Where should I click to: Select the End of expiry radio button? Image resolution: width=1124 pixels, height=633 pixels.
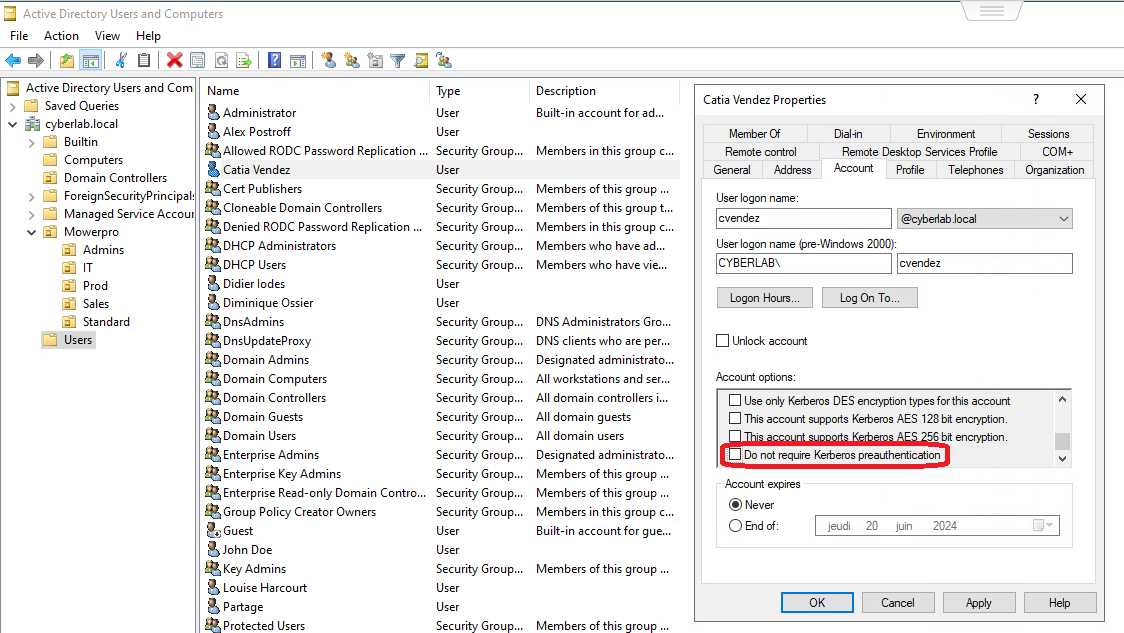tap(736, 525)
